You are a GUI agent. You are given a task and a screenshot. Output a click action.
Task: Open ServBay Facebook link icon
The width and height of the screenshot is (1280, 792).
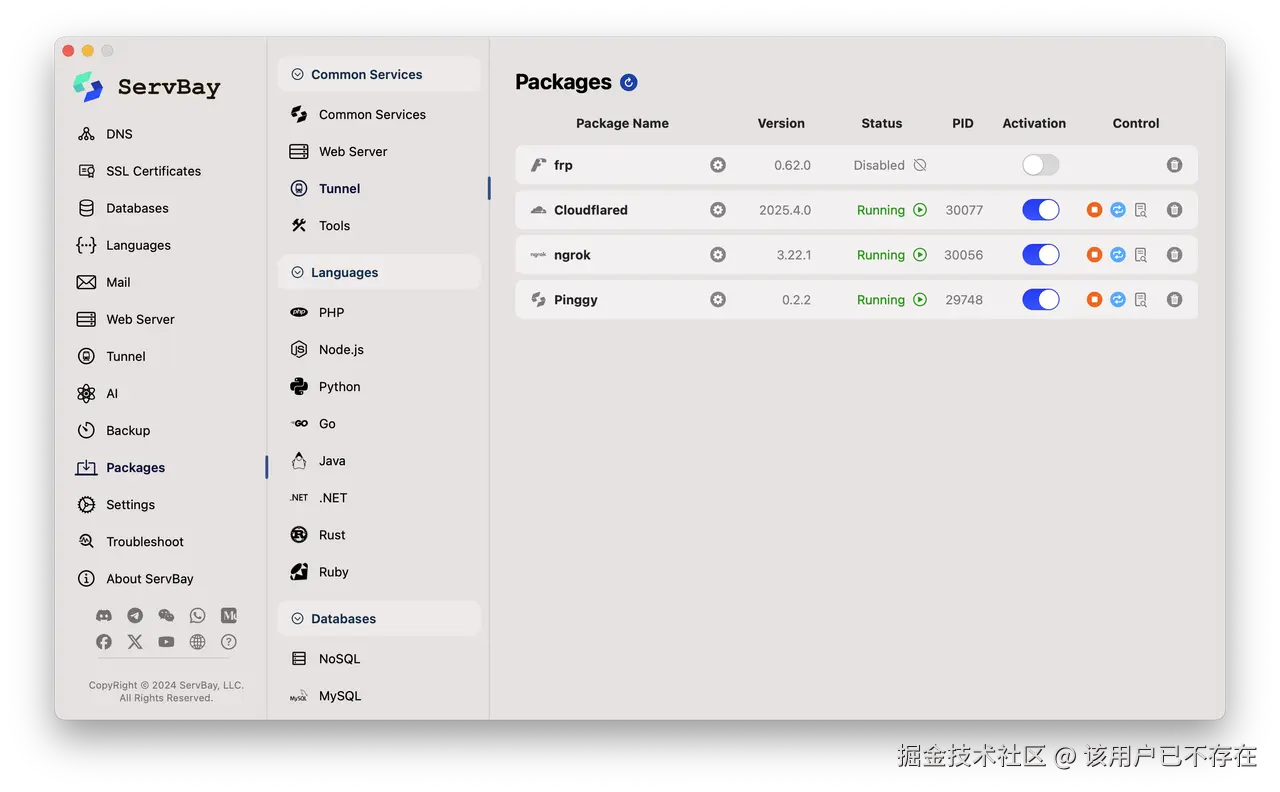(x=104, y=642)
